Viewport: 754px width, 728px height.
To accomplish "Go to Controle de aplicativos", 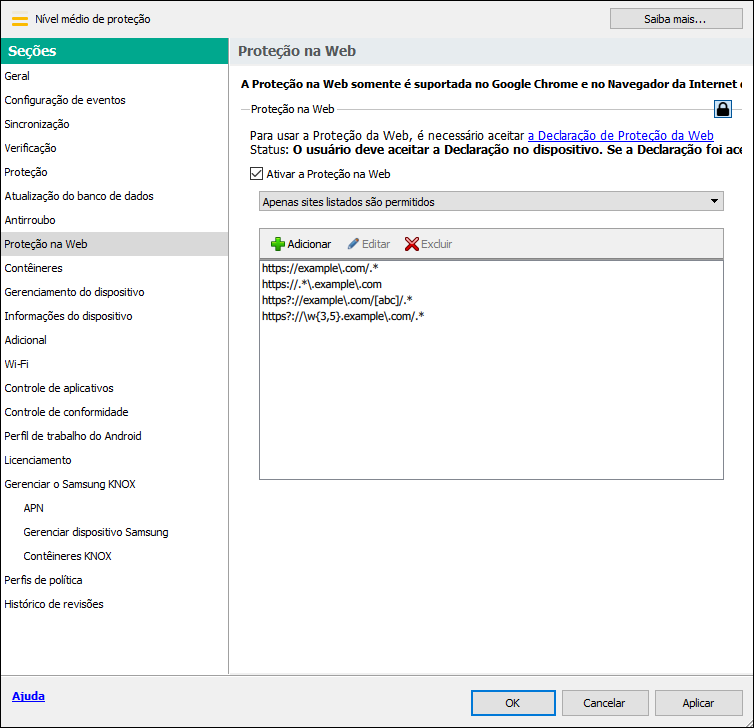I will [114, 389].
